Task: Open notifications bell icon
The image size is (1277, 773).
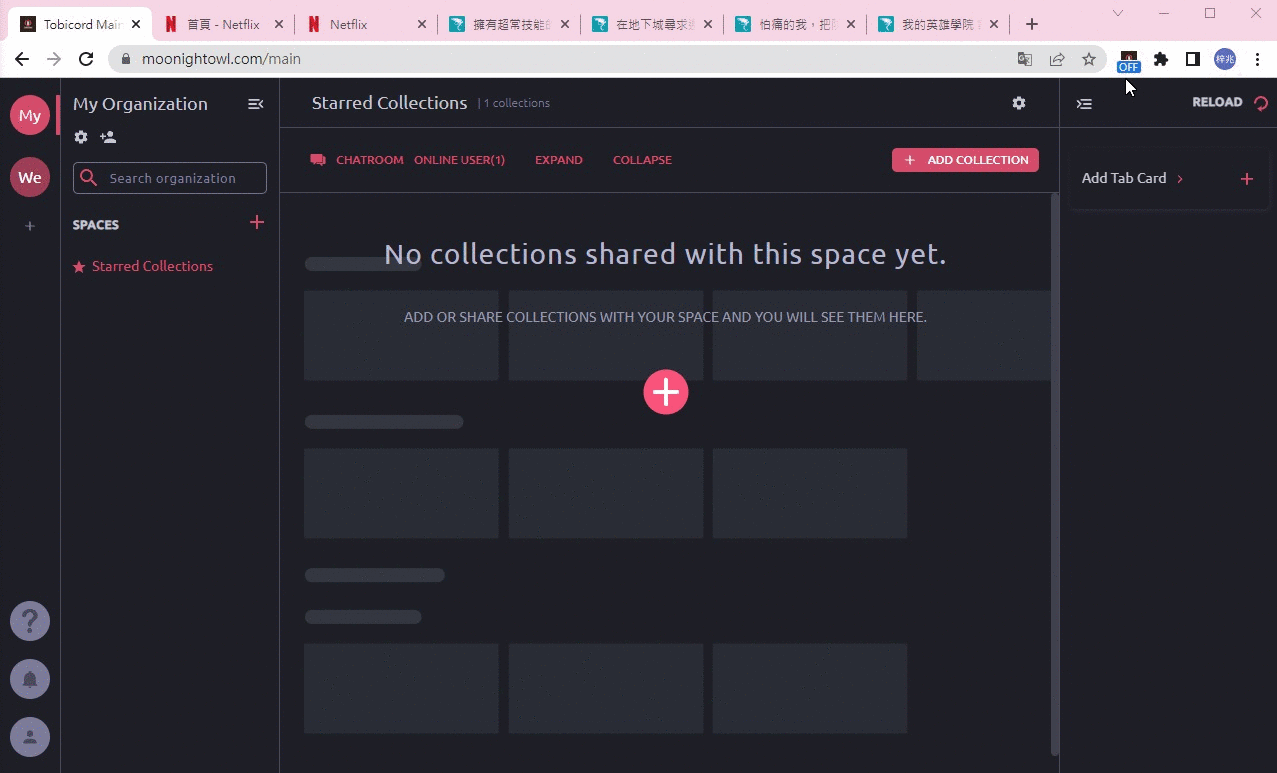Action: [30, 680]
